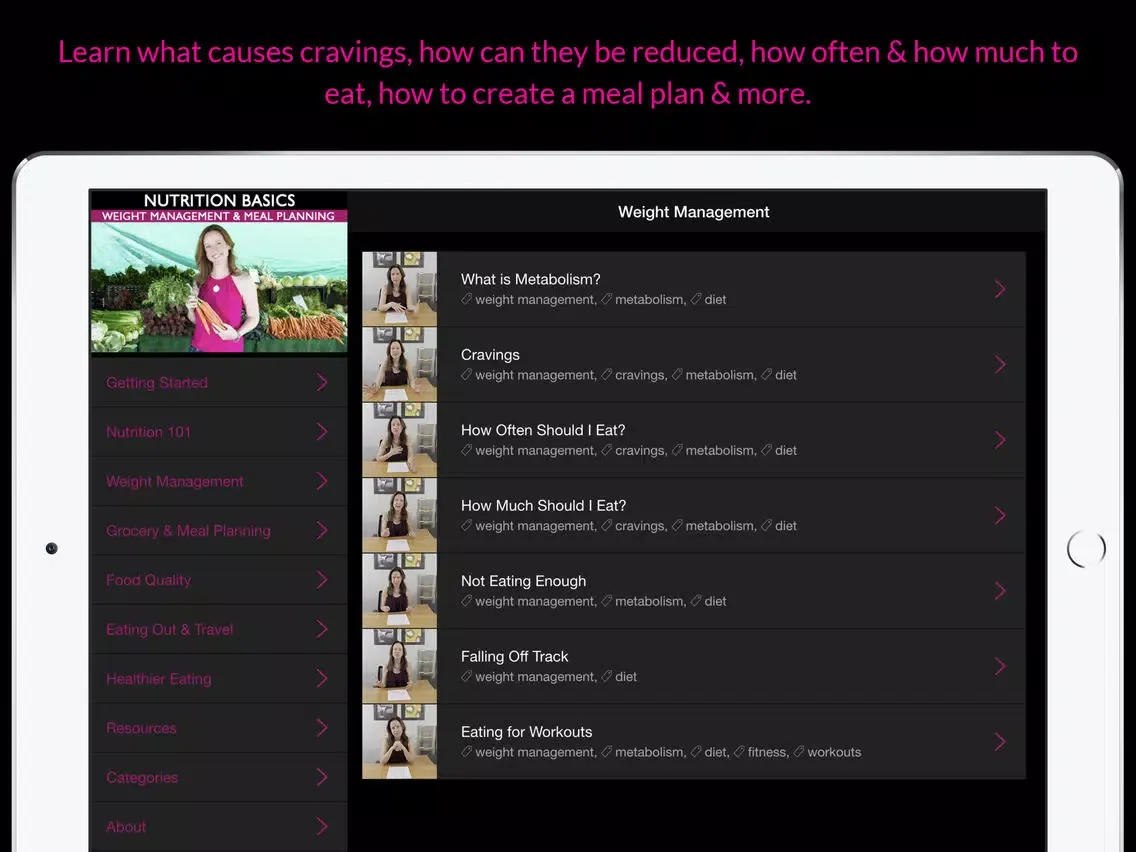The width and height of the screenshot is (1136, 852).
Task: Open the Cravings video thumbnail
Action: coord(399,364)
